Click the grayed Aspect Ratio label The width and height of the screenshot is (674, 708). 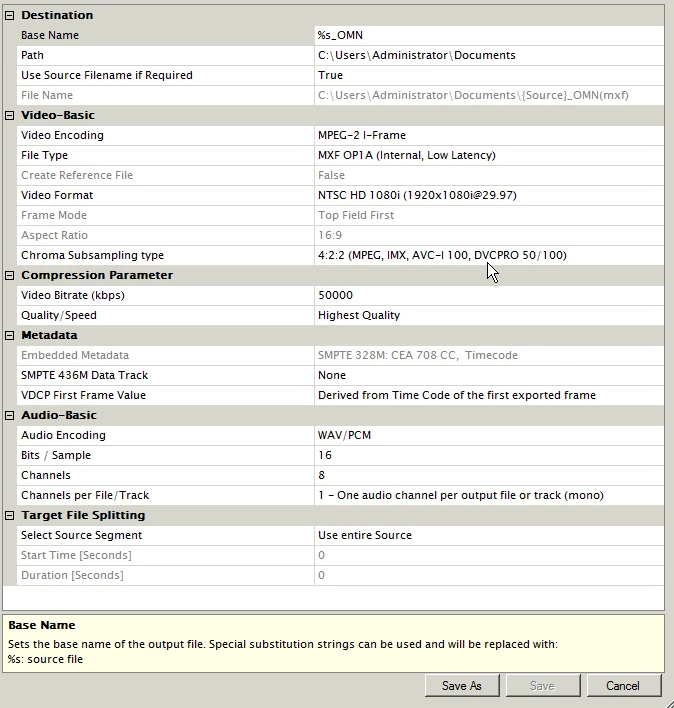click(54, 235)
